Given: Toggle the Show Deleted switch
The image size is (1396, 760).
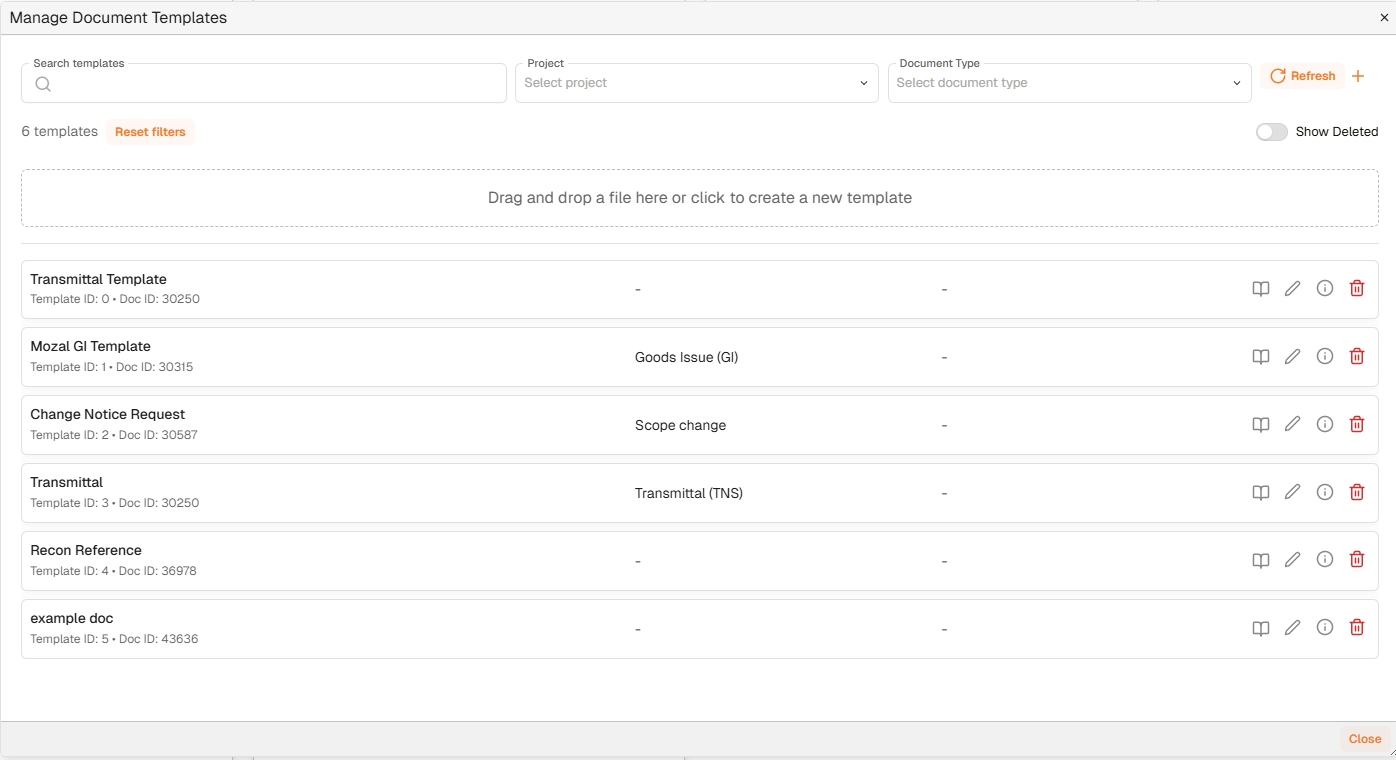Looking at the screenshot, I should [1272, 132].
